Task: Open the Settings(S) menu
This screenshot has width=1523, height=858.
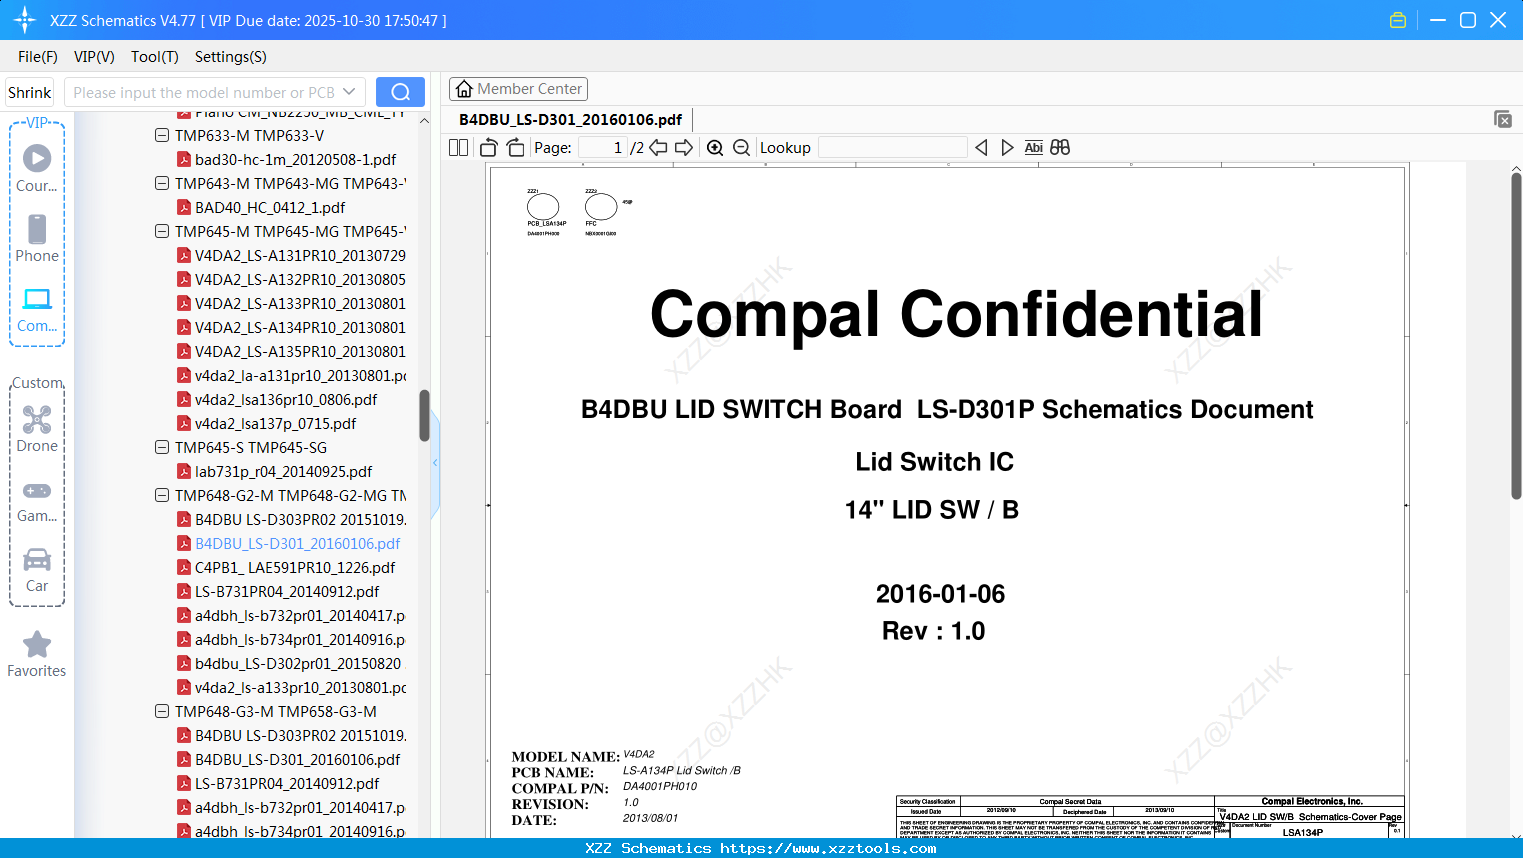Action: (x=231, y=57)
